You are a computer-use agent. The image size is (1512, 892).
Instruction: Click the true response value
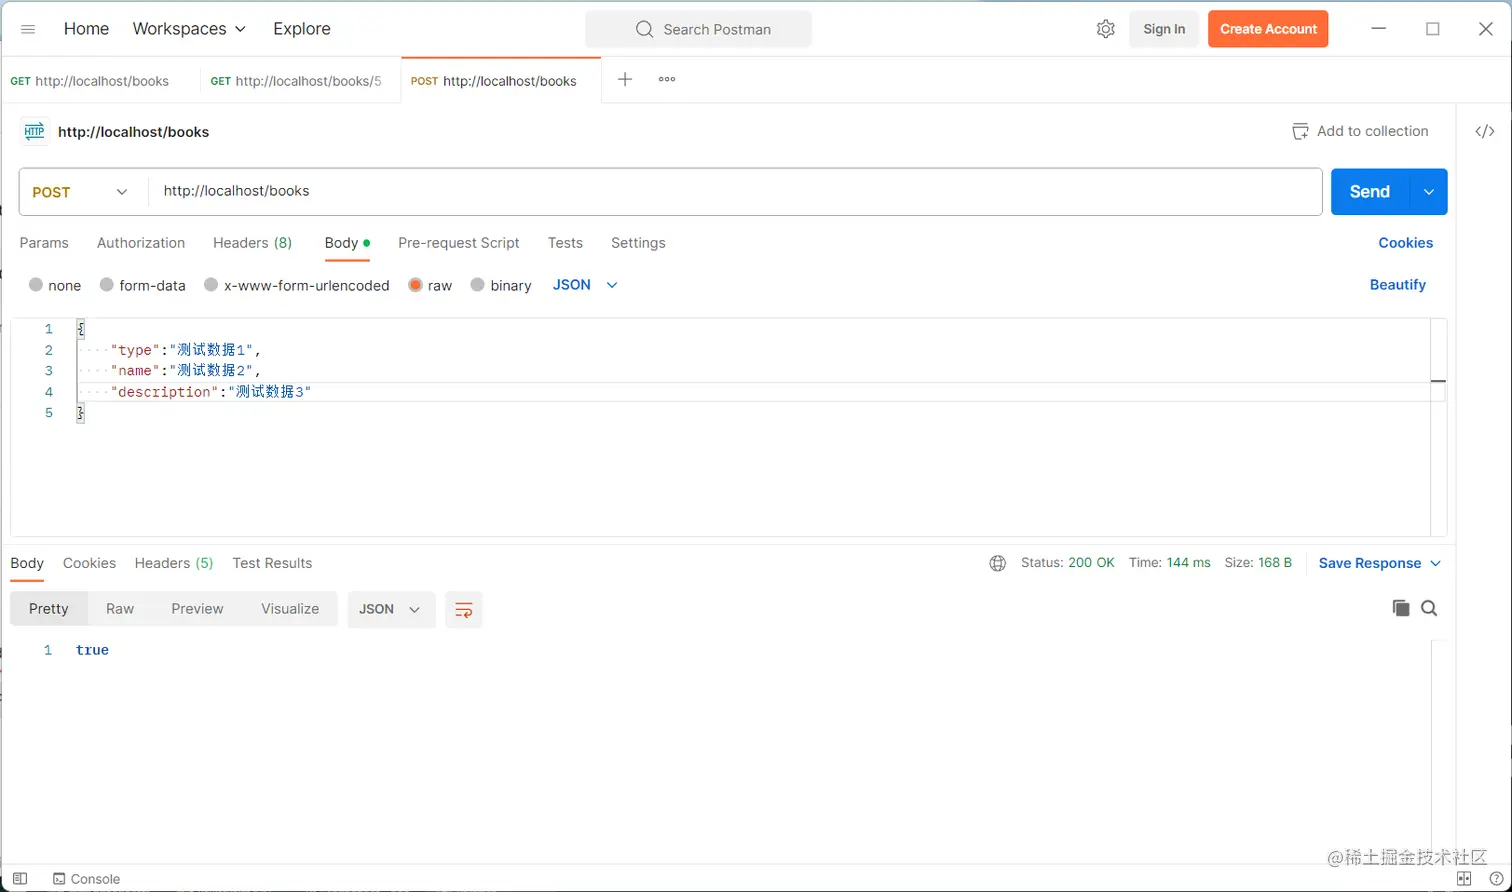coord(92,650)
